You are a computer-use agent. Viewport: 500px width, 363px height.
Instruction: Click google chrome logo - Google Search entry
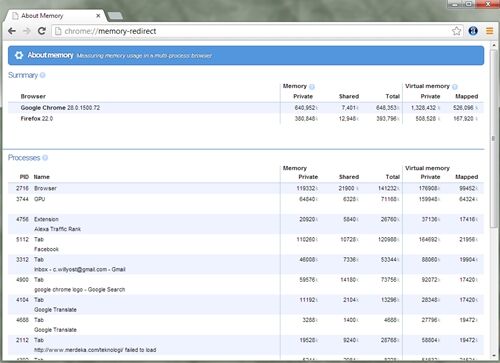point(80,289)
